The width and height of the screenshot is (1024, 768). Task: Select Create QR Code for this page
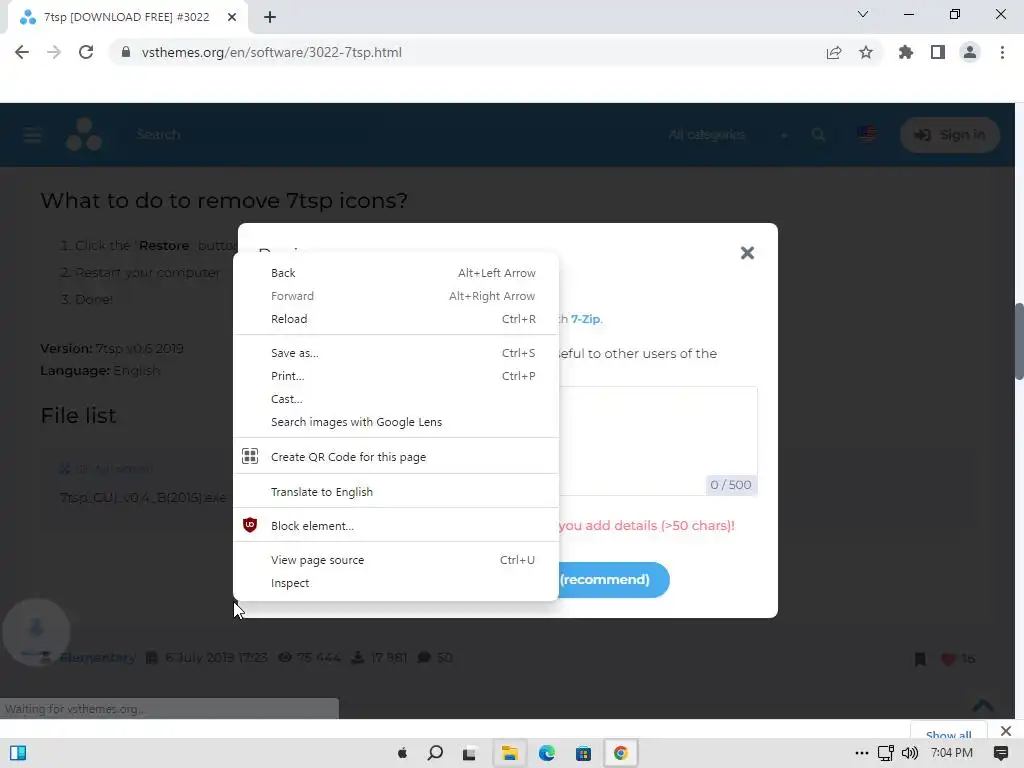396,457
